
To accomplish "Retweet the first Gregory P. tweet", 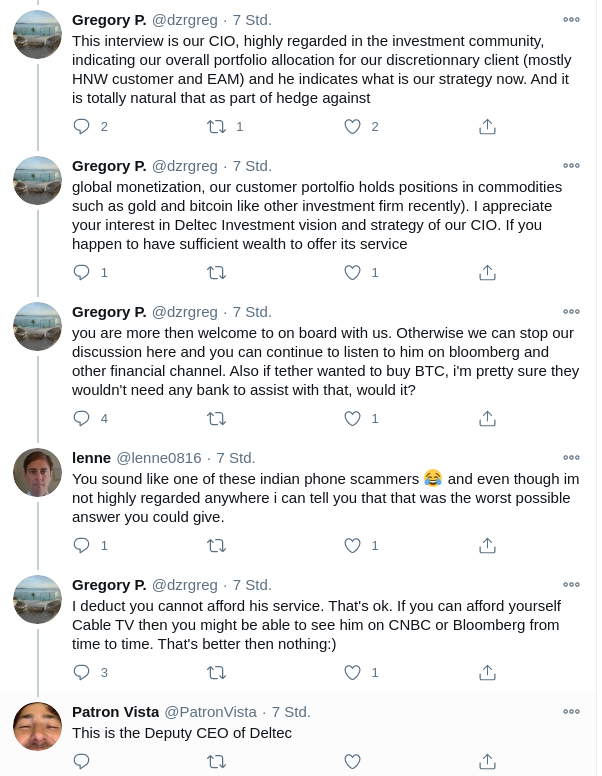I will tap(215, 127).
